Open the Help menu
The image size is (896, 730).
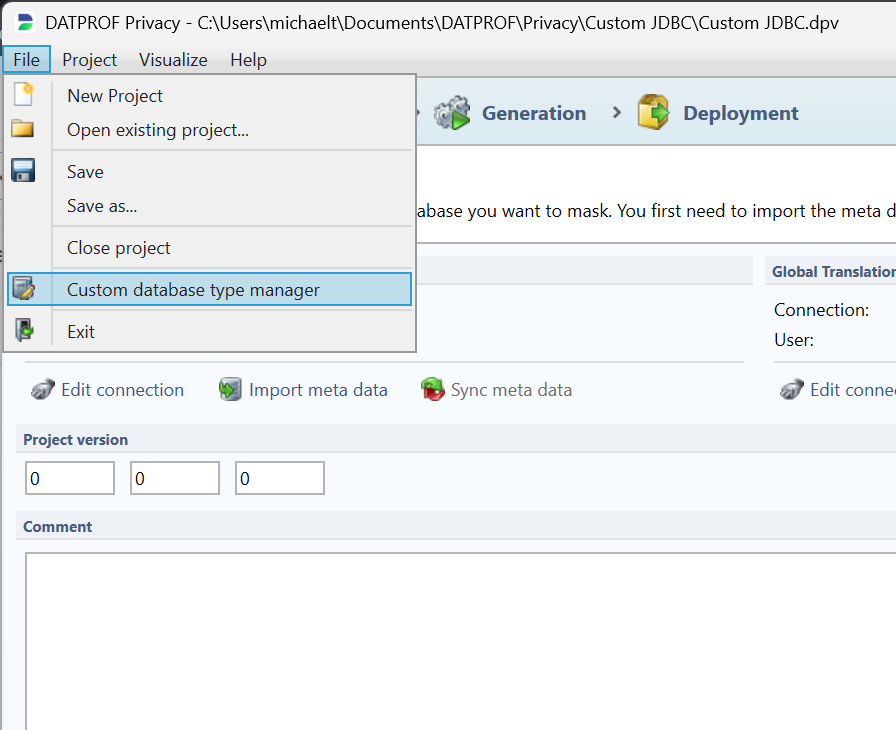click(248, 59)
